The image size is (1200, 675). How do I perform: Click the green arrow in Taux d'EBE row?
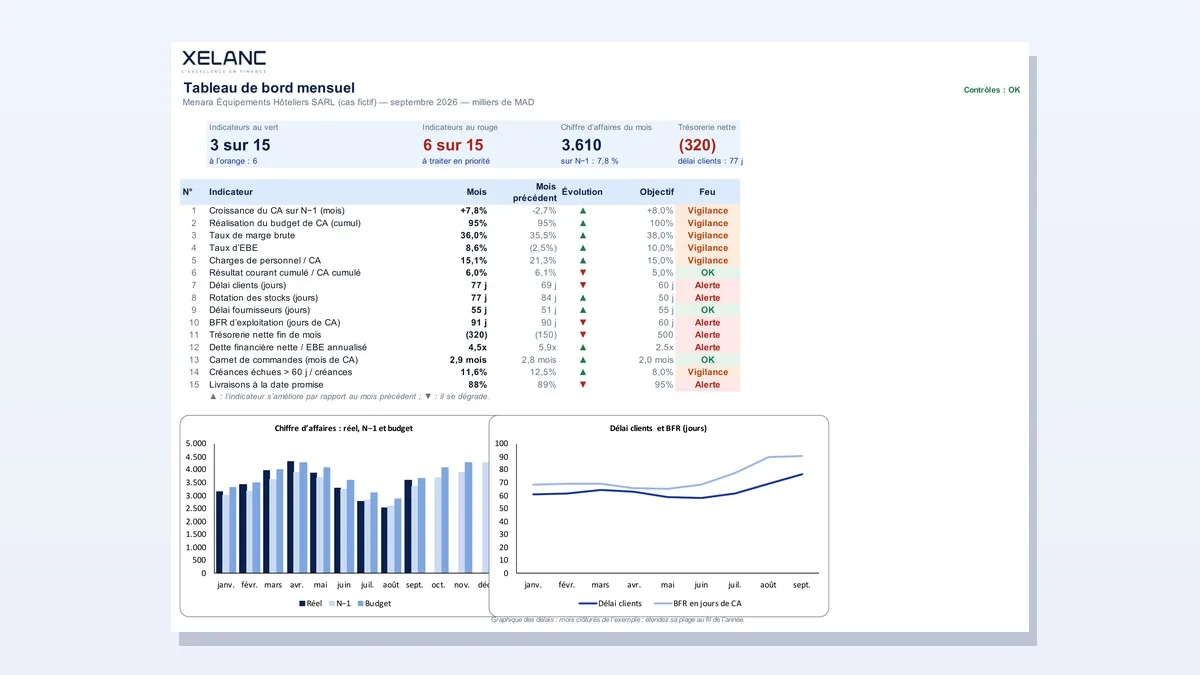583,248
